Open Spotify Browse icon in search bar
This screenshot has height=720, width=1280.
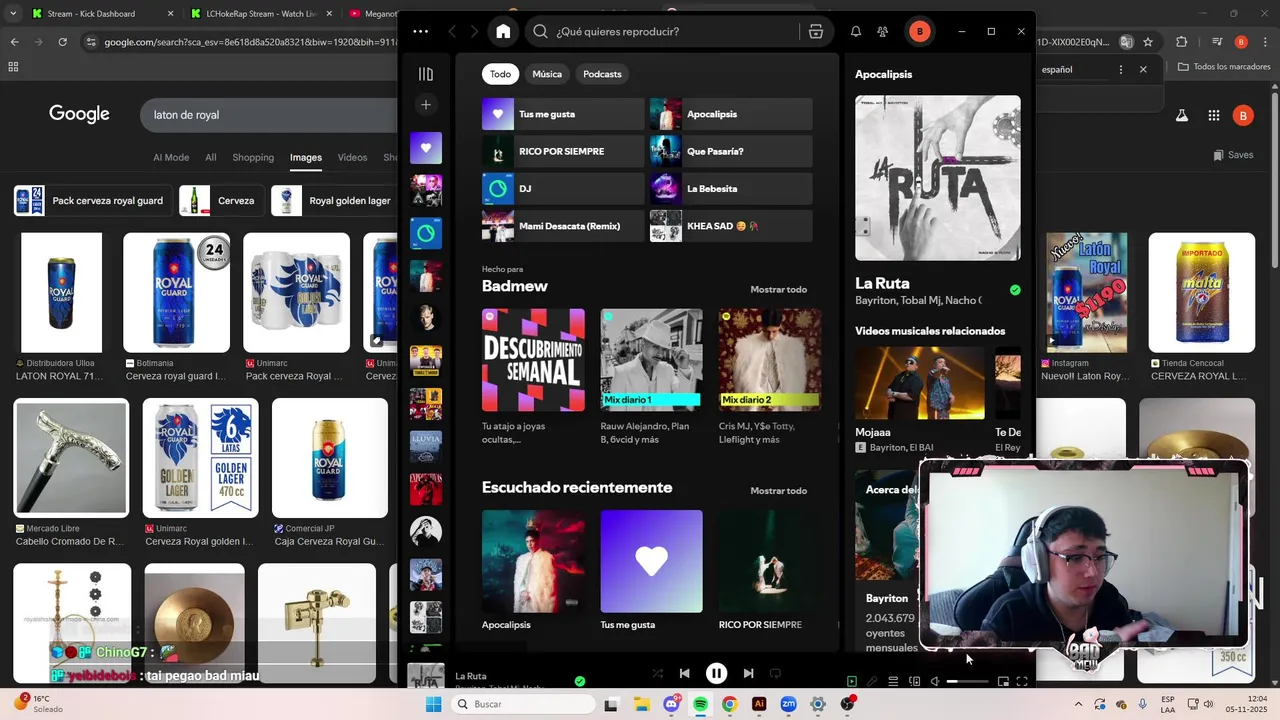pos(816,31)
